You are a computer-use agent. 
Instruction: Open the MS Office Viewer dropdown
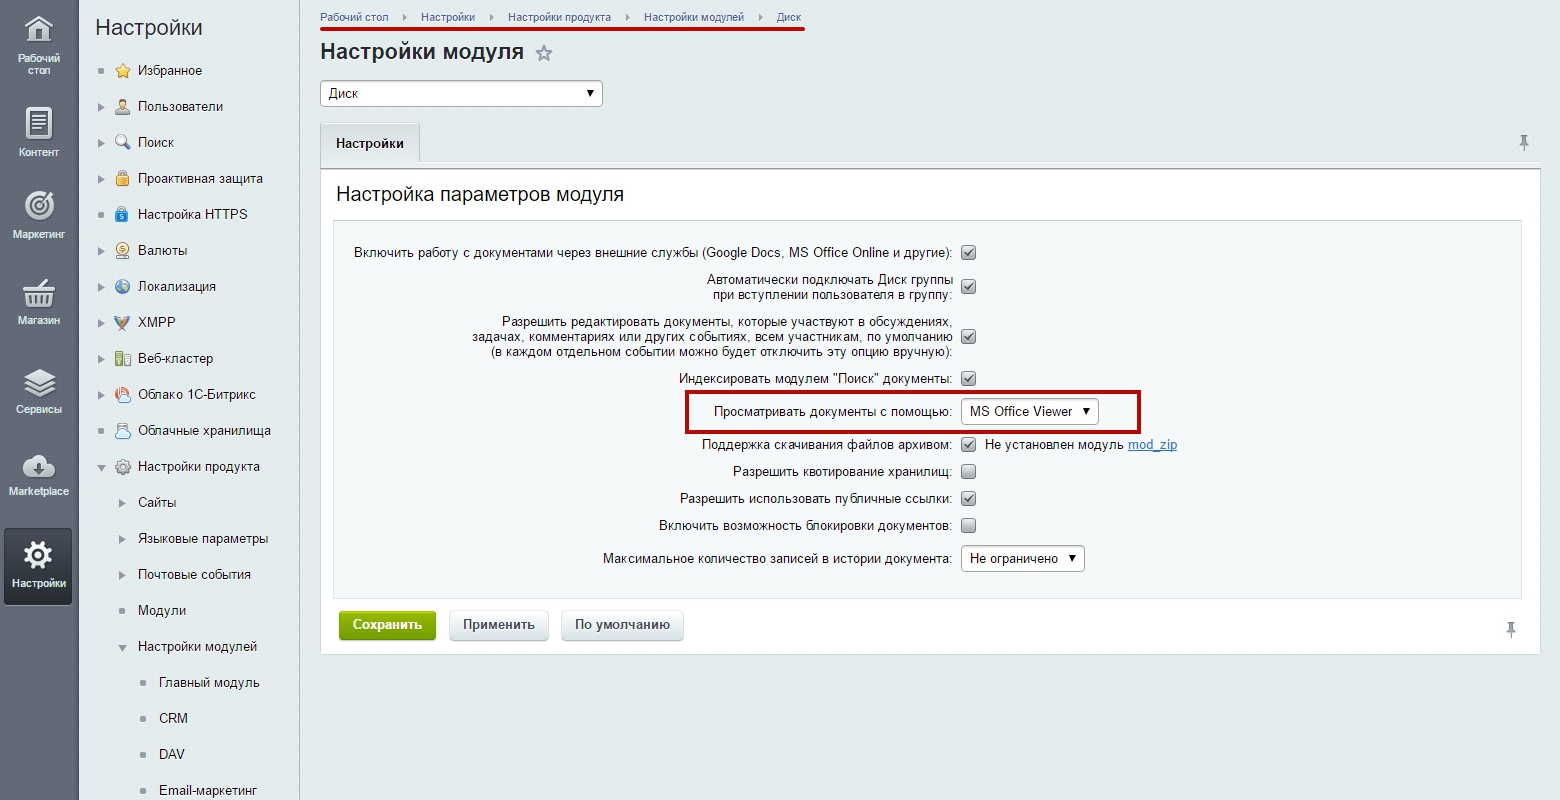click(x=1029, y=412)
